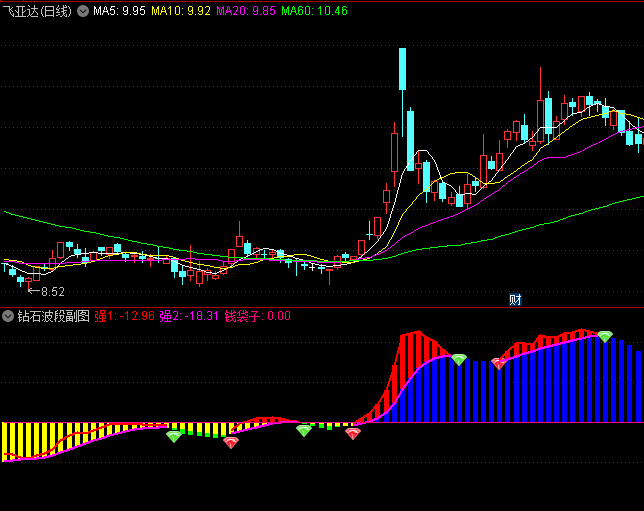This screenshot has height=511, width=644.
Task: Click the 强1 indicator value label
Action: [x=124, y=316]
